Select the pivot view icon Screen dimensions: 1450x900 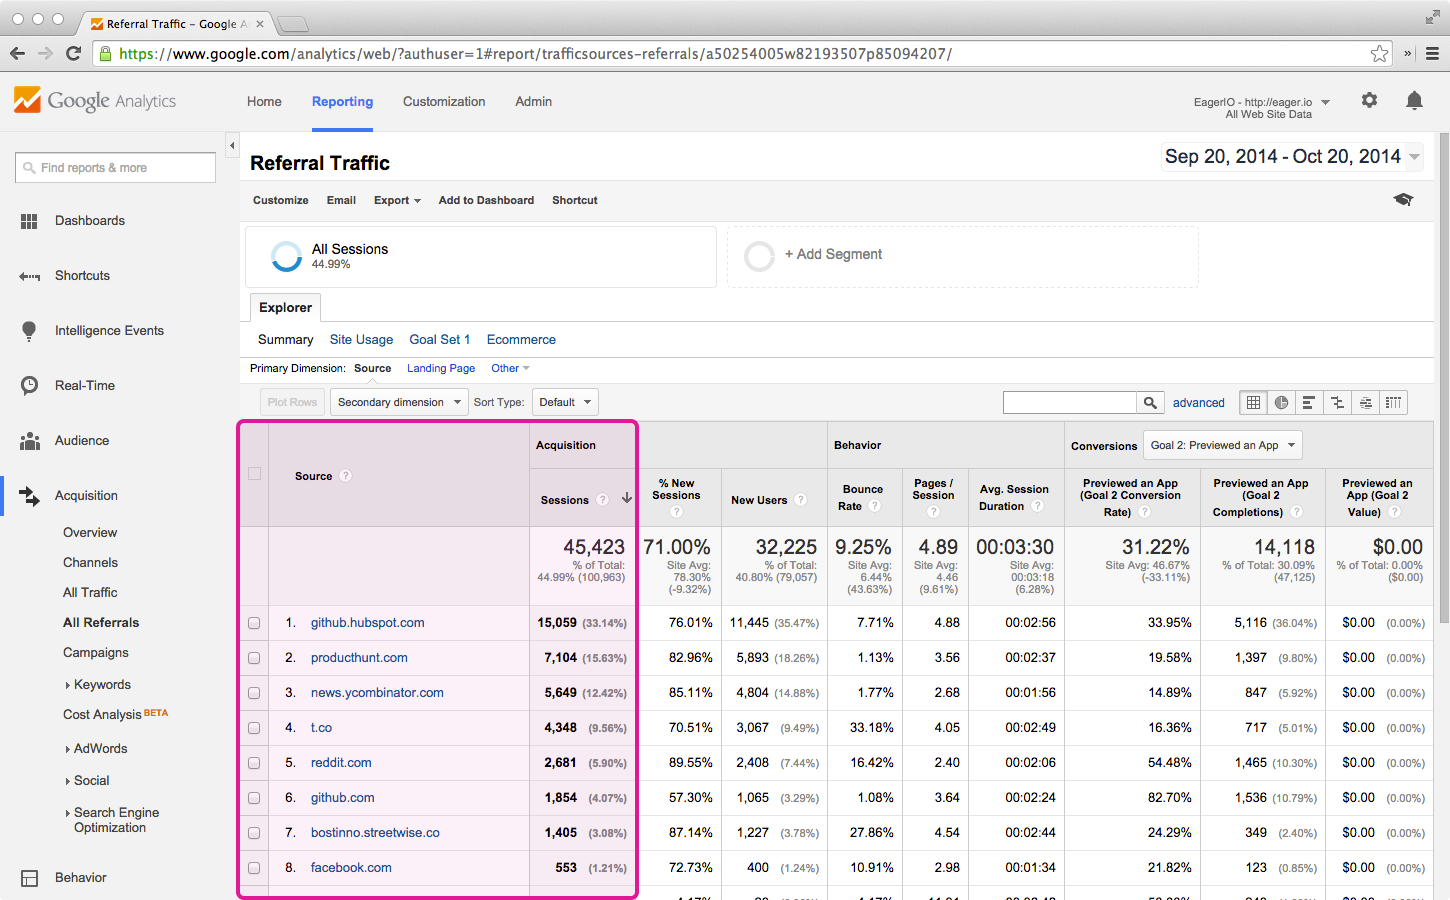pyautogui.click(x=1393, y=402)
